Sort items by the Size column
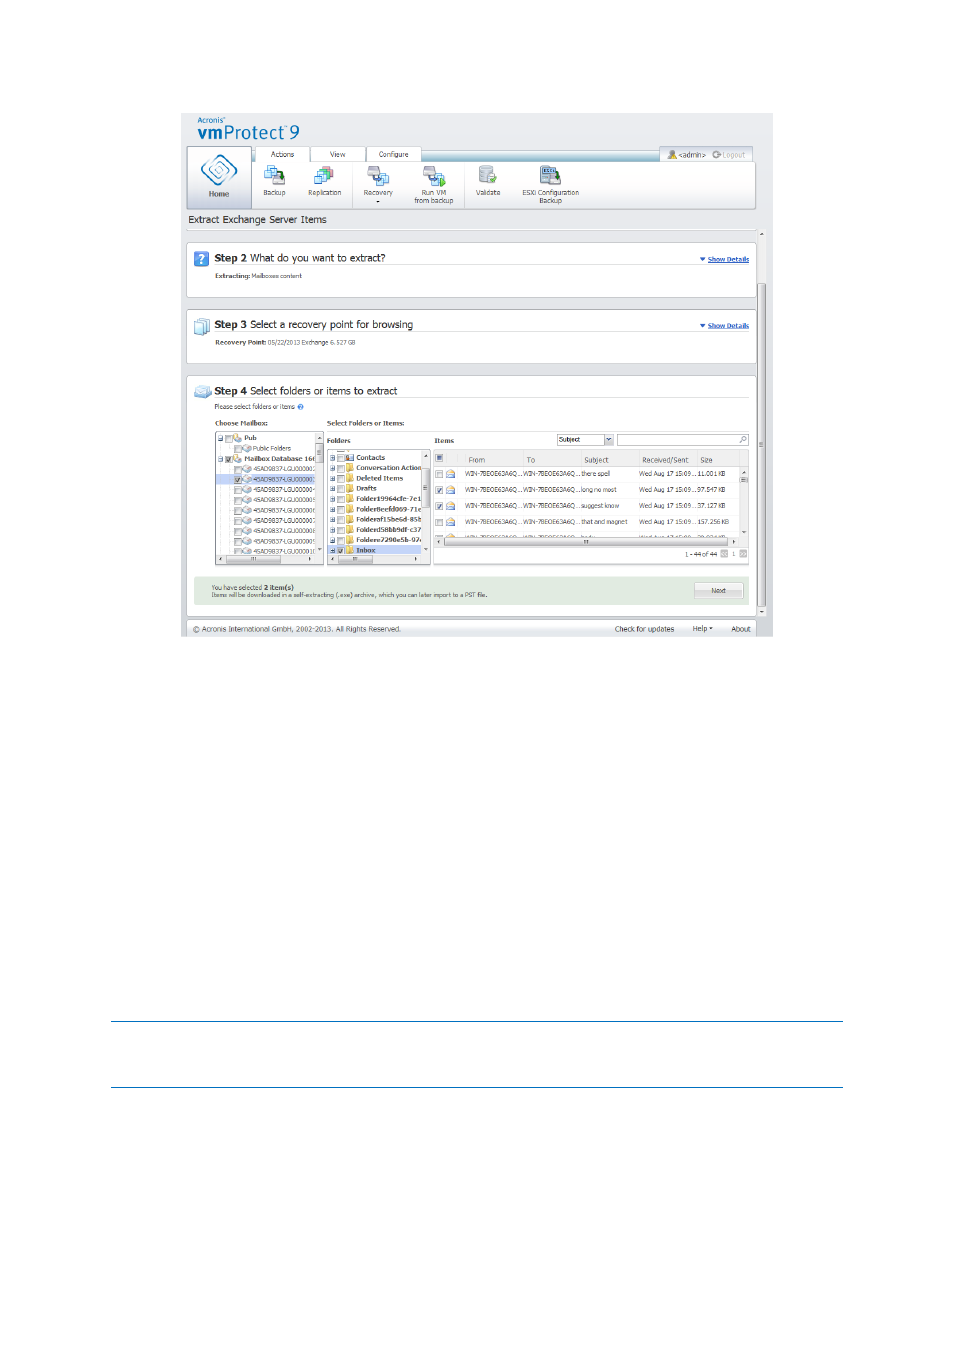Screen dimensions: 955x1350 (707, 460)
